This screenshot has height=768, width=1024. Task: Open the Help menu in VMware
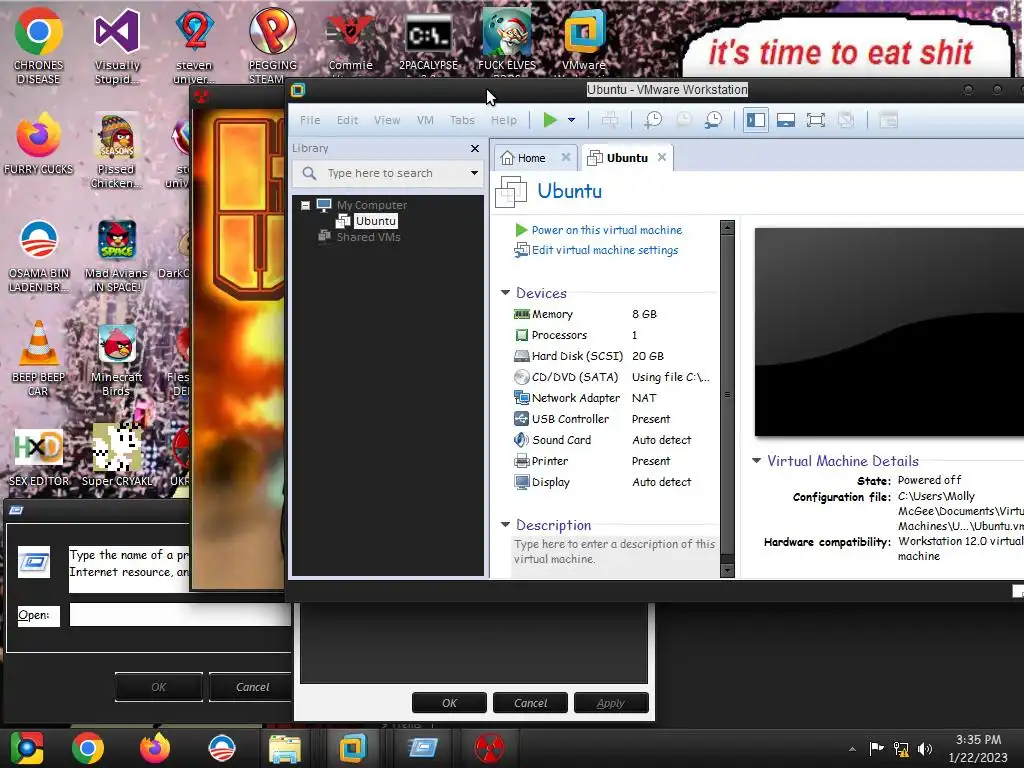504,120
